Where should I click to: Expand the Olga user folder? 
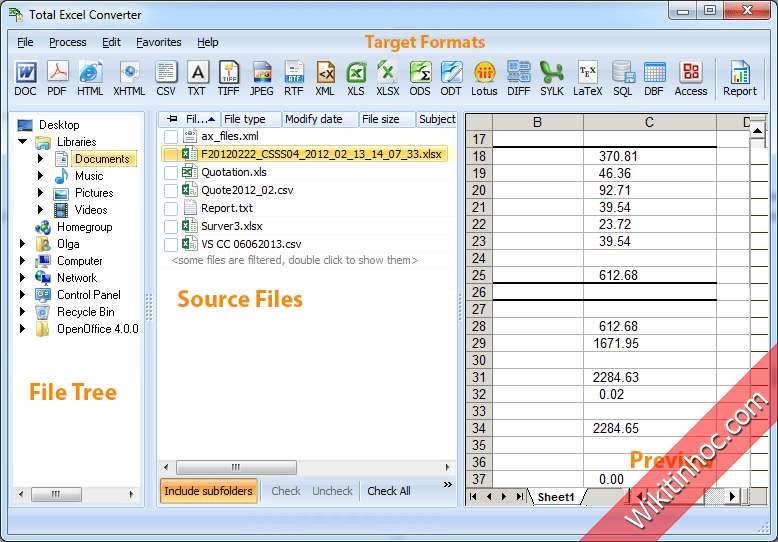click(x=22, y=244)
